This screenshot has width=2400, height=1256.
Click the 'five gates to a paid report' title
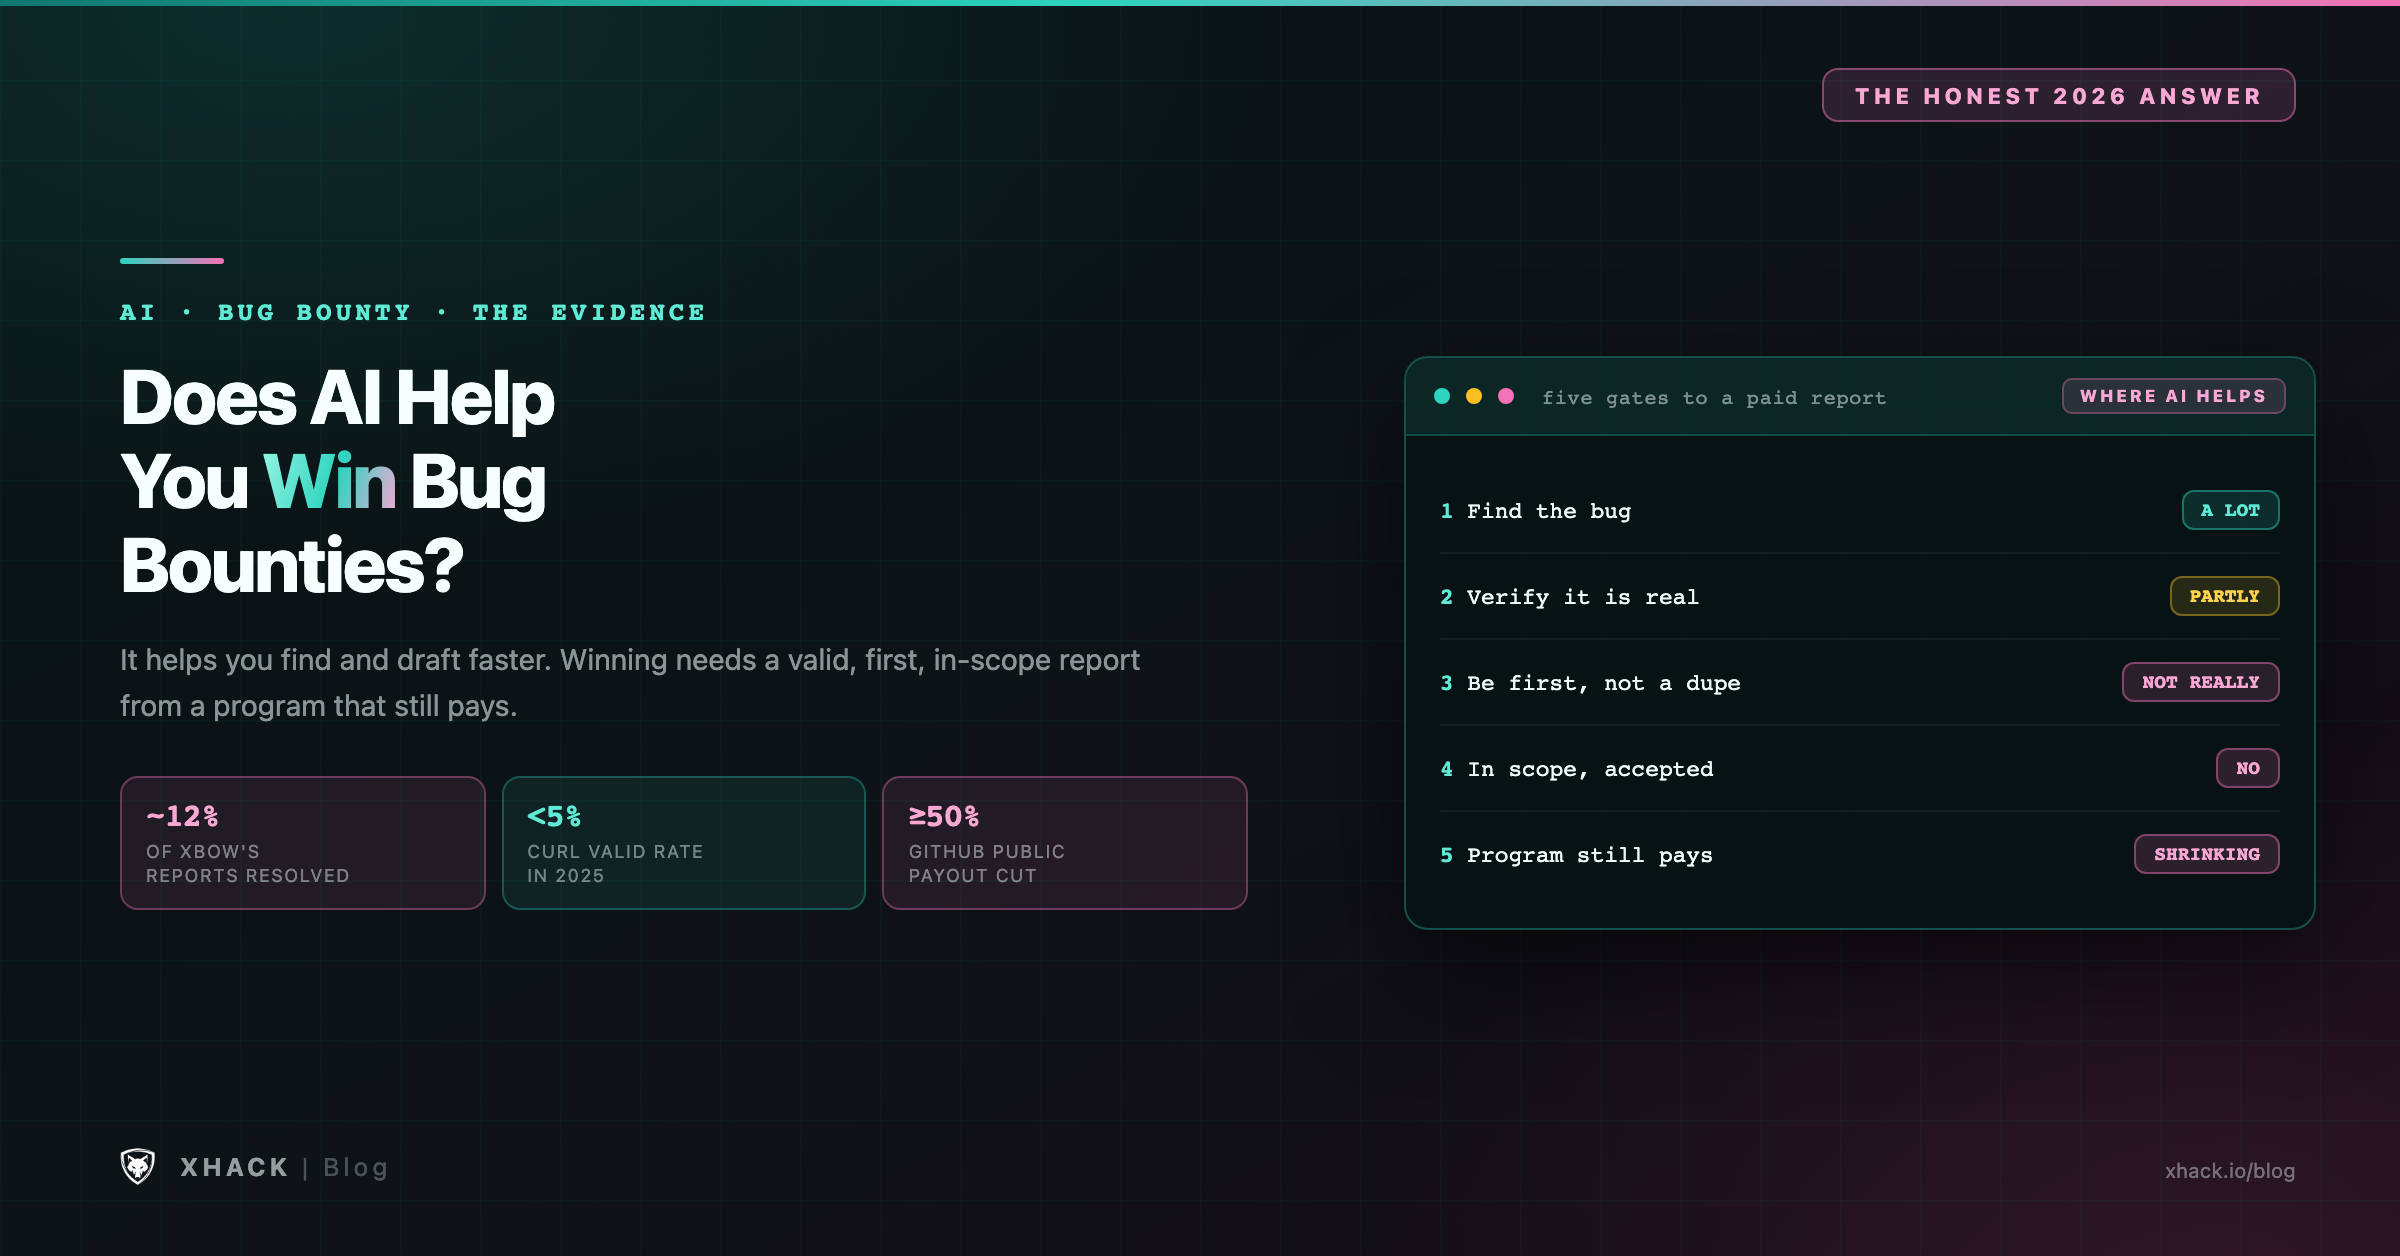click(1714, 398)
